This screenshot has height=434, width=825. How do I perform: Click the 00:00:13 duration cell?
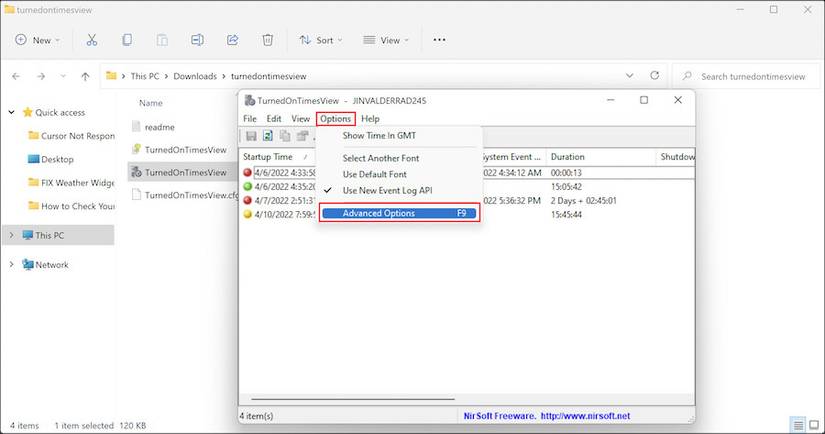566,173
